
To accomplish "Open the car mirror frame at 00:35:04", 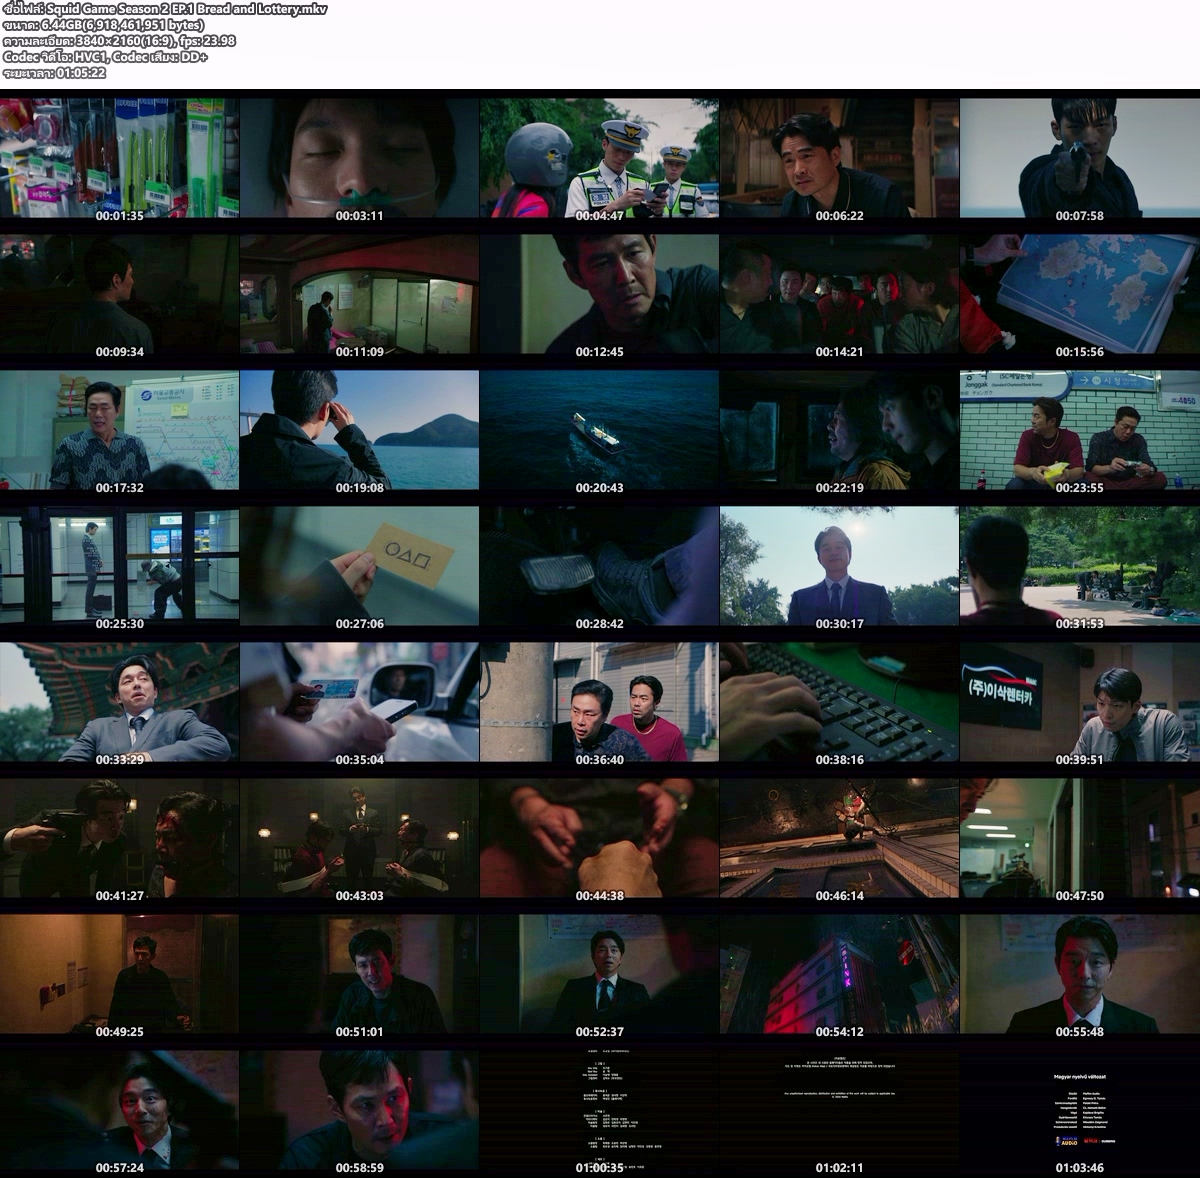I will [360, 702].
